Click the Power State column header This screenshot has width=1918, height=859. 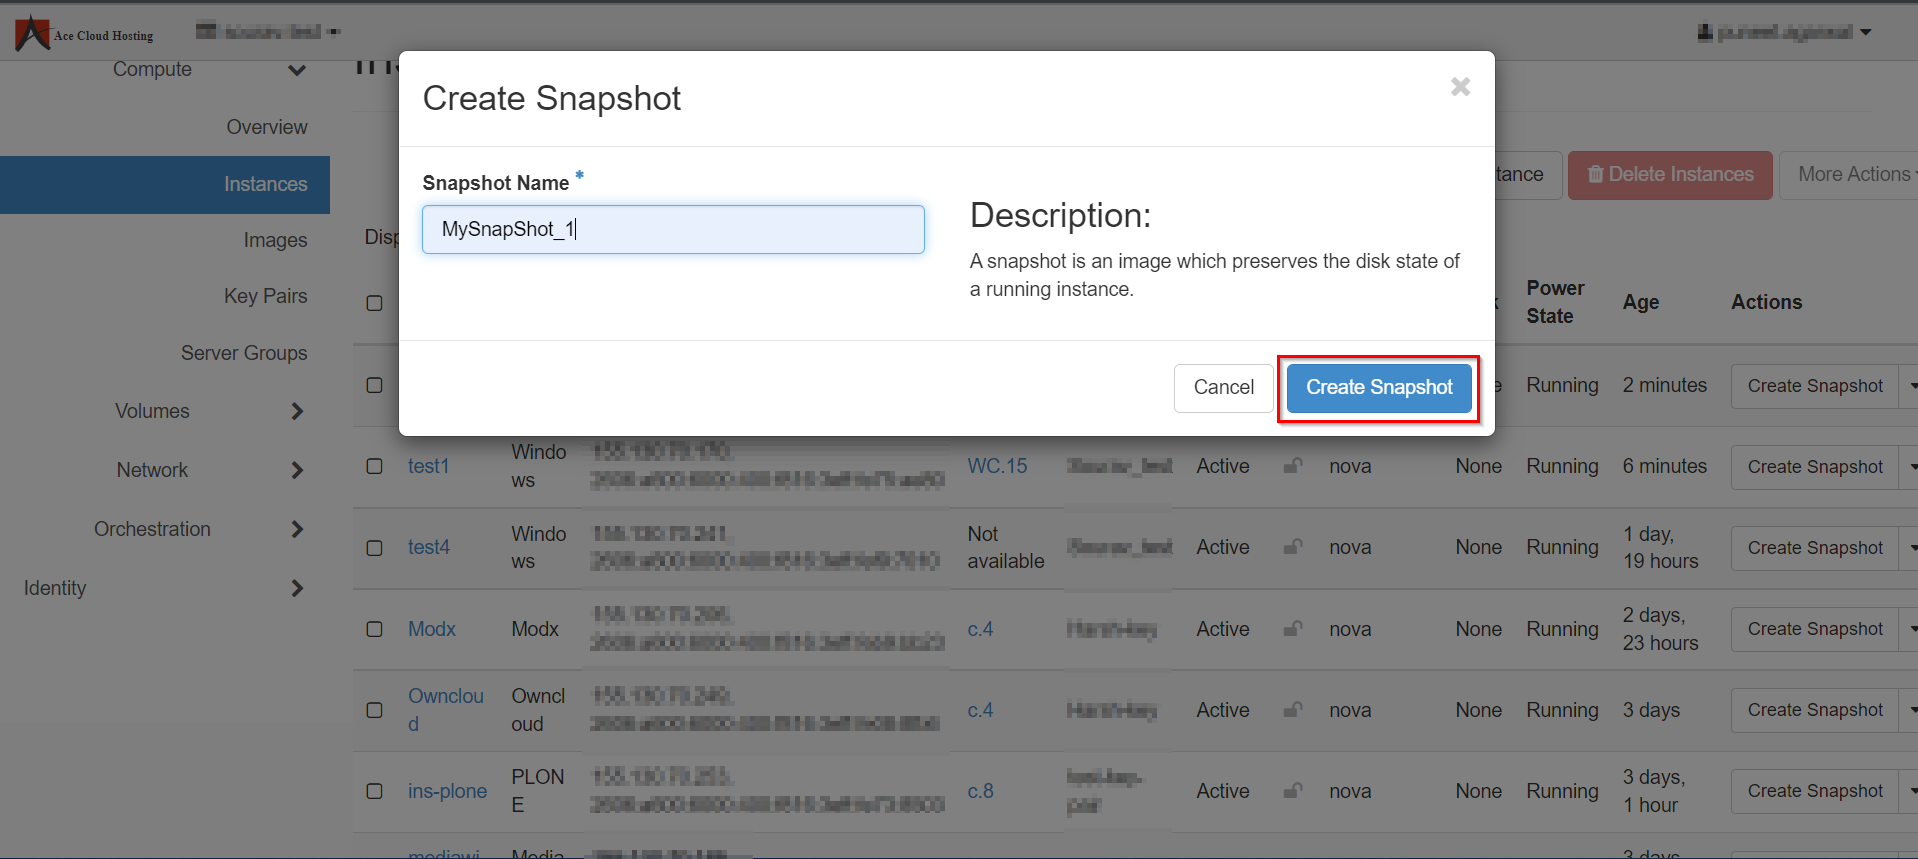1555,302
